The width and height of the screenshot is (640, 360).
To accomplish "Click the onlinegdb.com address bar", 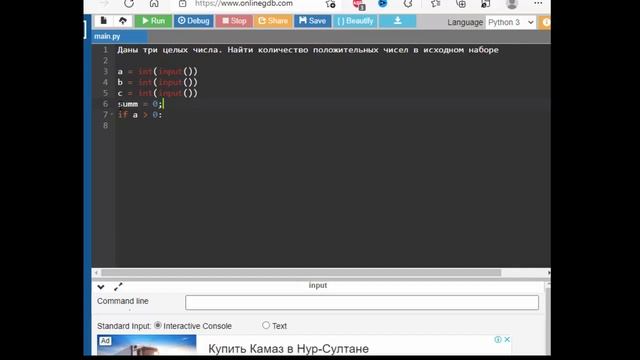I will (x=244, y=4).
